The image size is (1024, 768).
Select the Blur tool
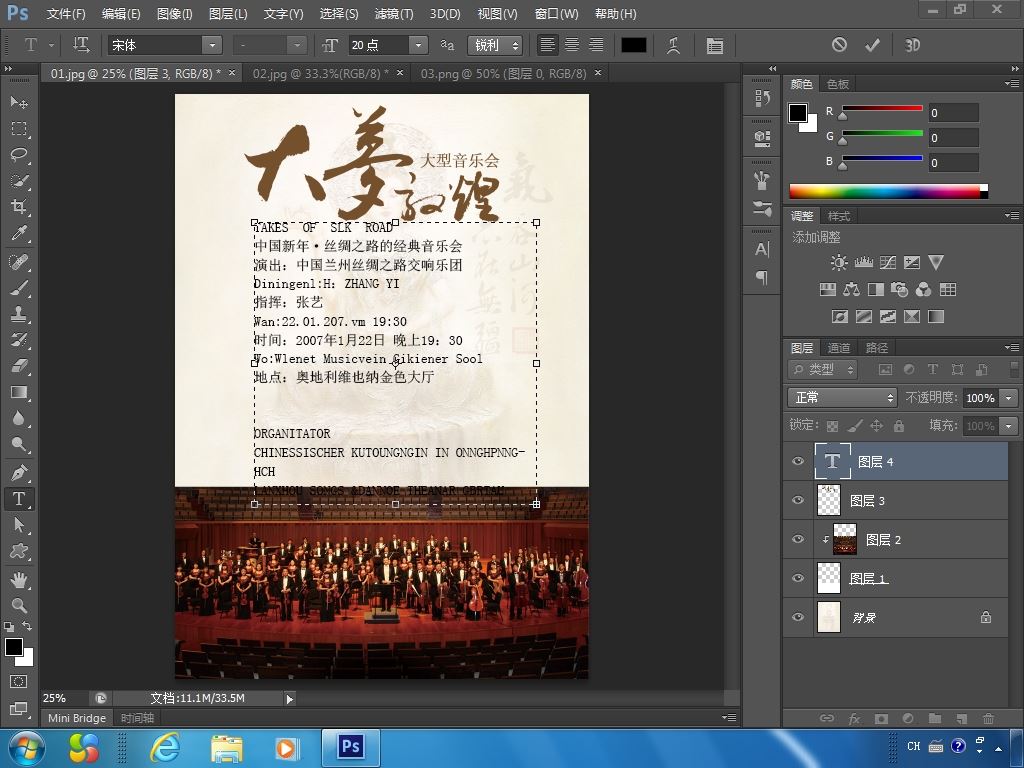click(19, 419)
